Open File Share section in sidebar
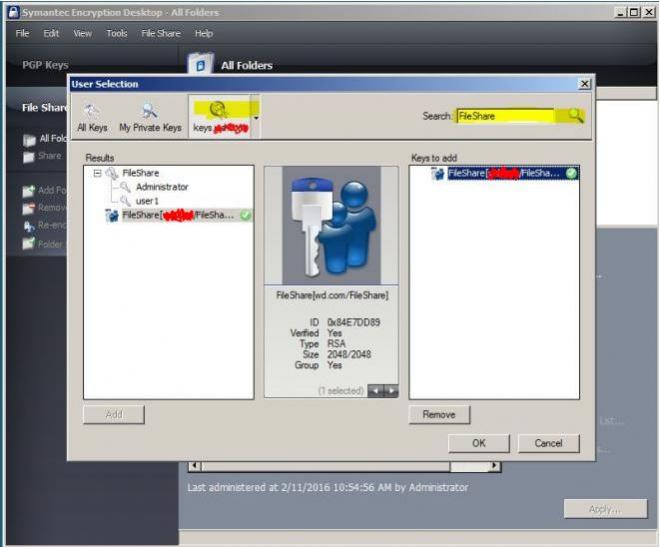The width and height of the screenshot is (660, 547). (44, 108)
